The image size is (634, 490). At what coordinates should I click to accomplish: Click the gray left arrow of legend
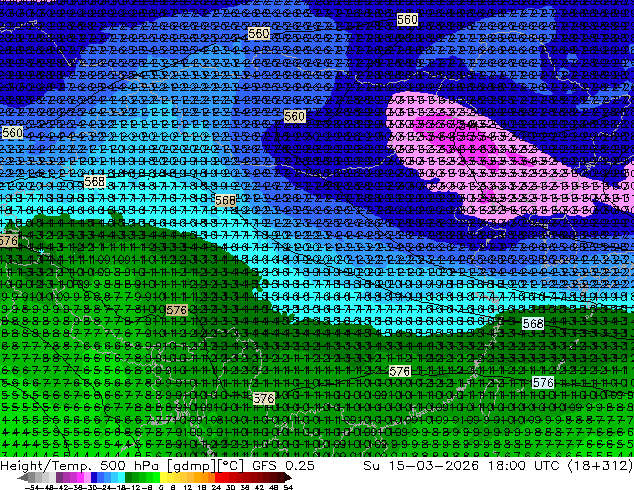(x=23, y=477)
